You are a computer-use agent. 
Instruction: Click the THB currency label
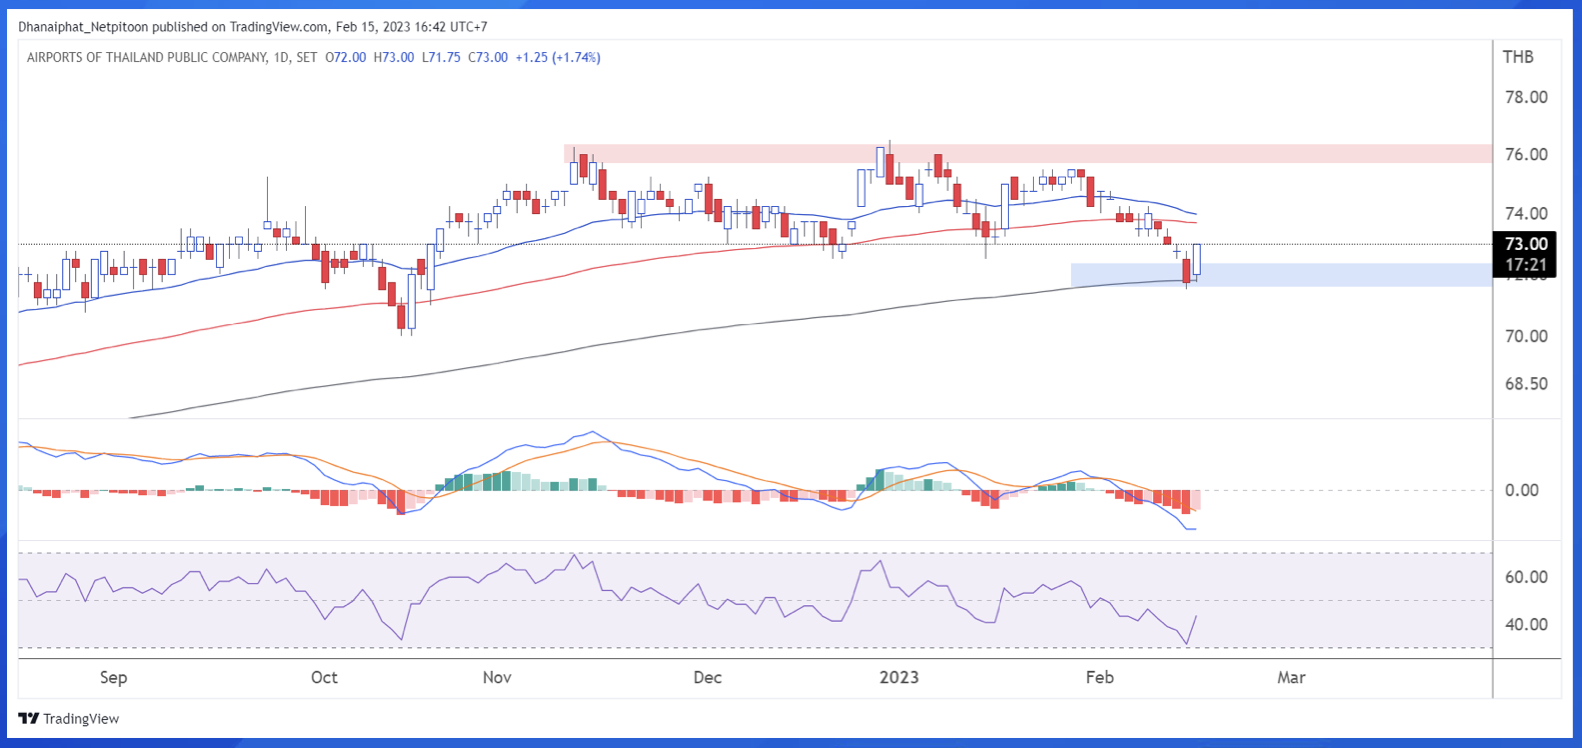pos(1518,57)
